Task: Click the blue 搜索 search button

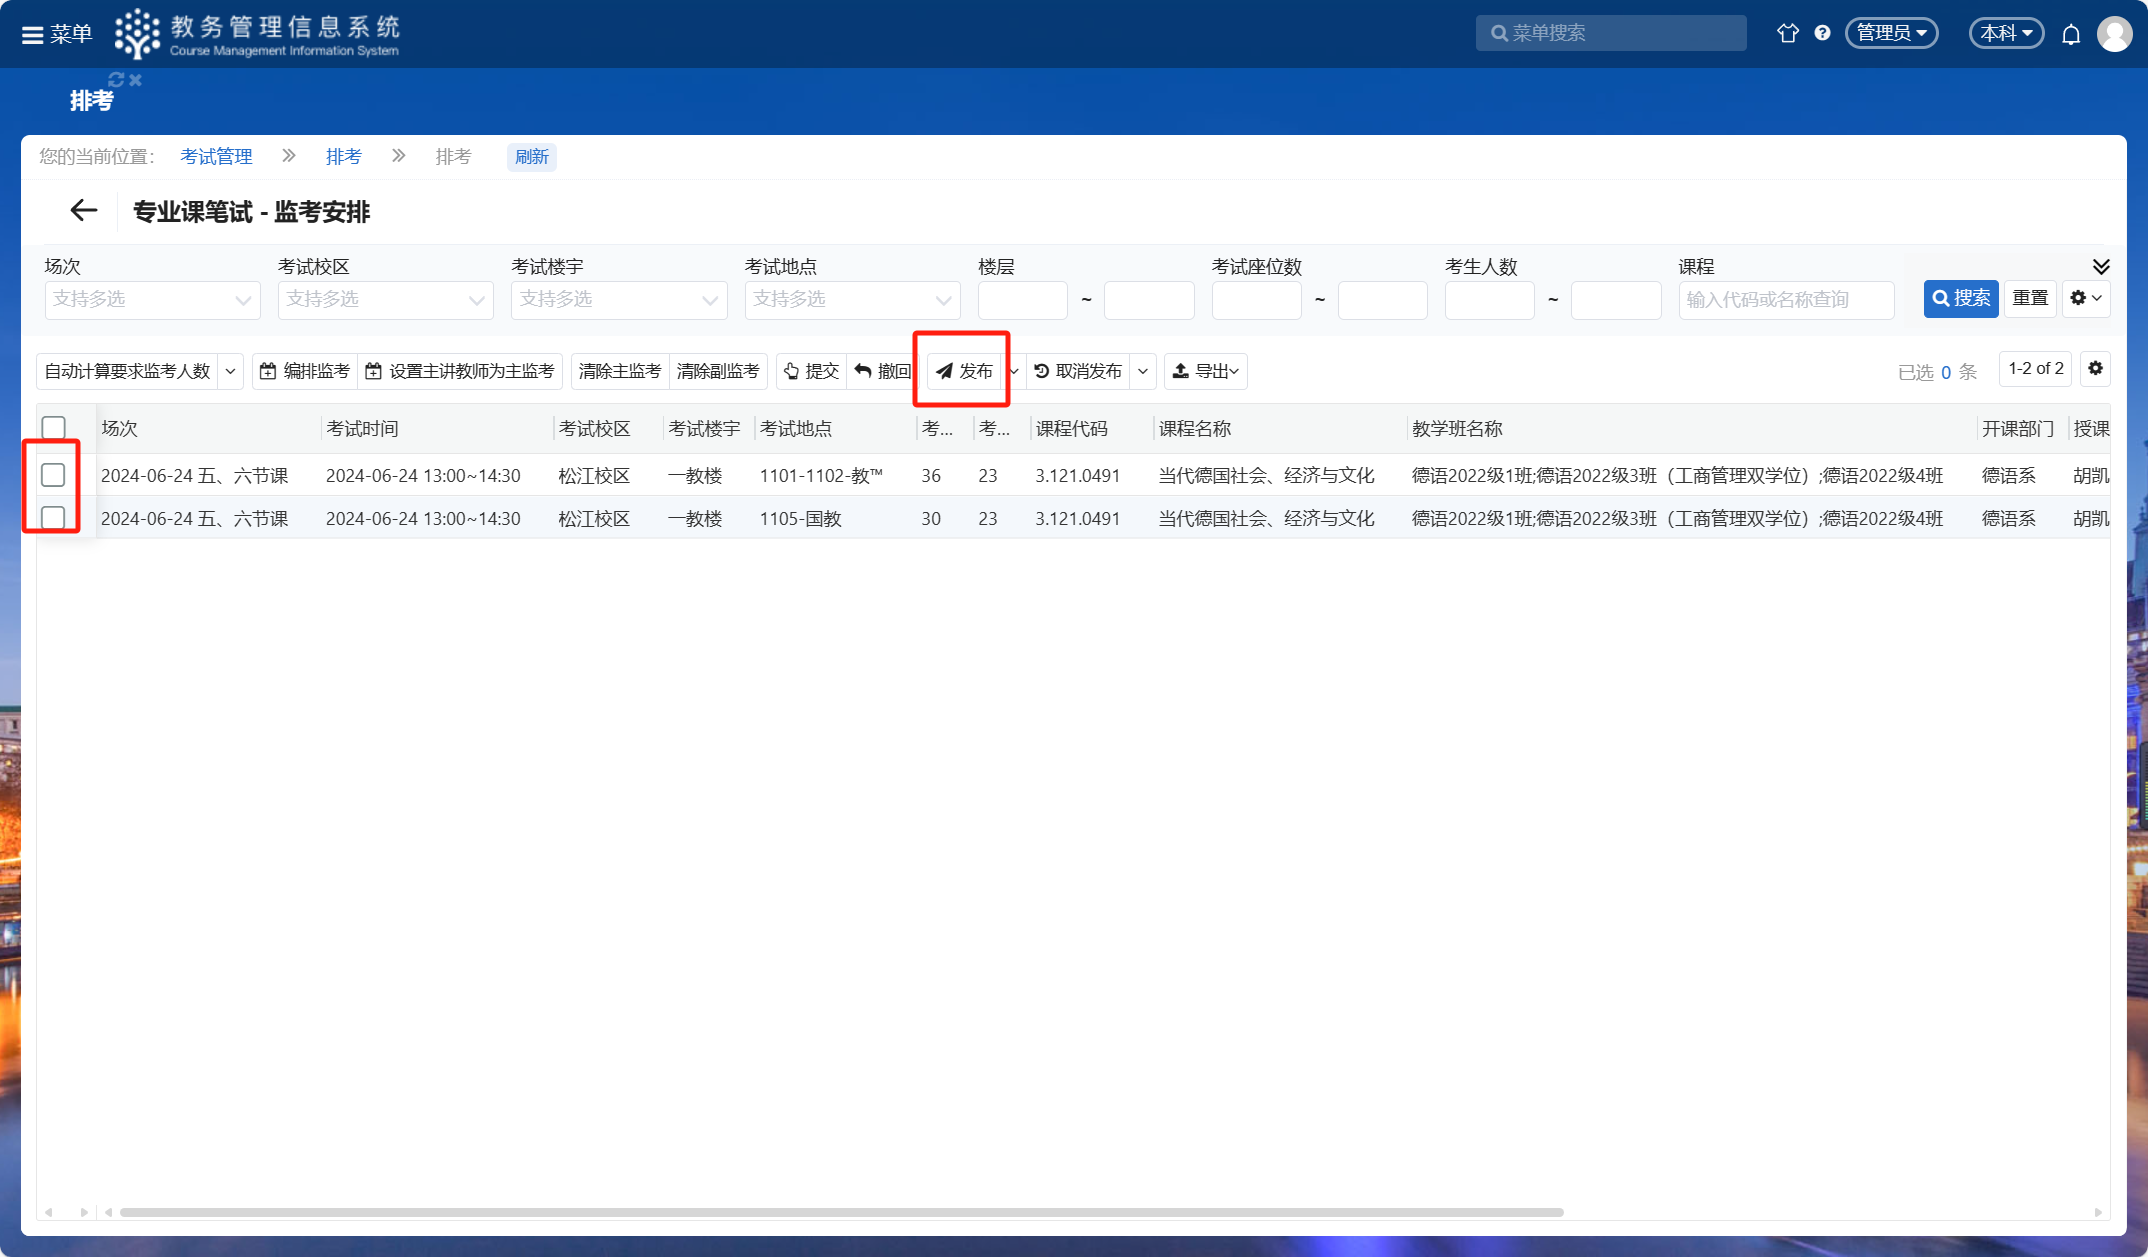Action: point(1960,299)
